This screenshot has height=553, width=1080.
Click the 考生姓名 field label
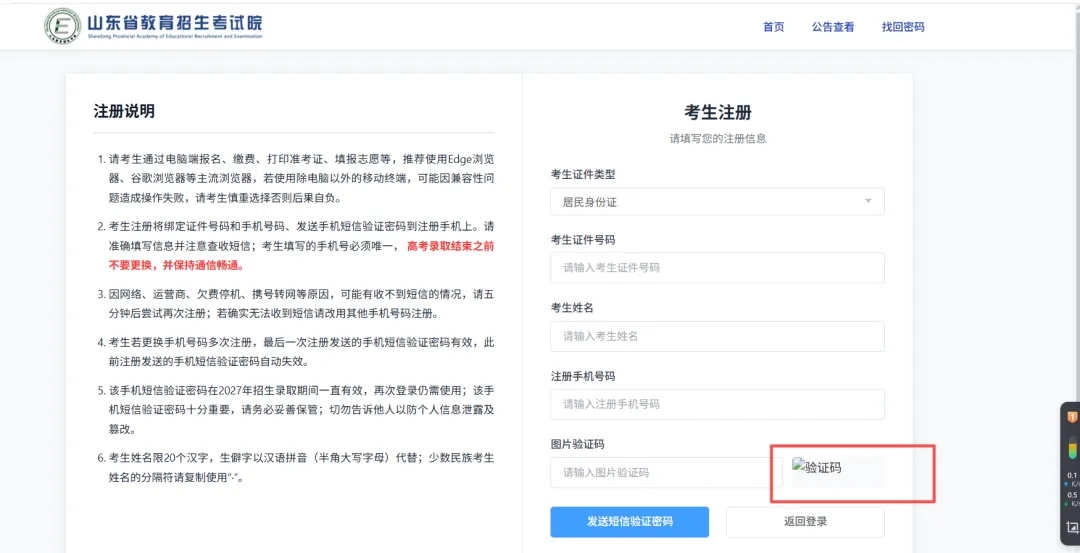[x=572, y=308]
